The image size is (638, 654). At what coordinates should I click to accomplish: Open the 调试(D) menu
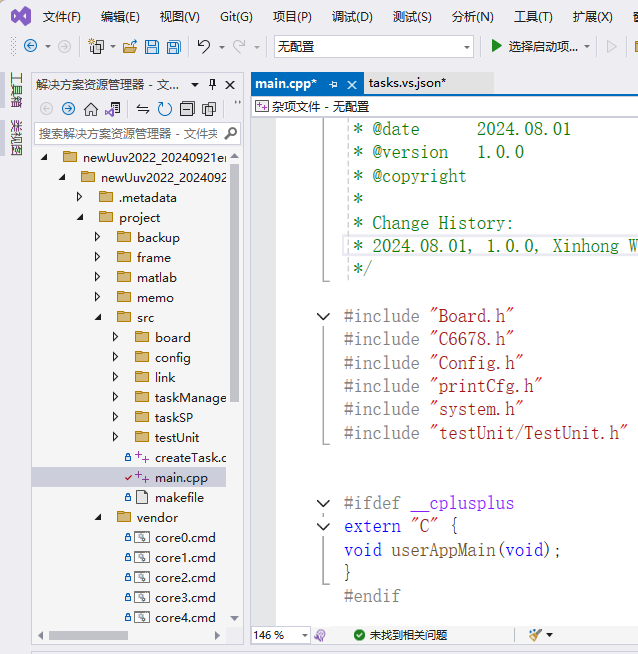click(352, 17)
